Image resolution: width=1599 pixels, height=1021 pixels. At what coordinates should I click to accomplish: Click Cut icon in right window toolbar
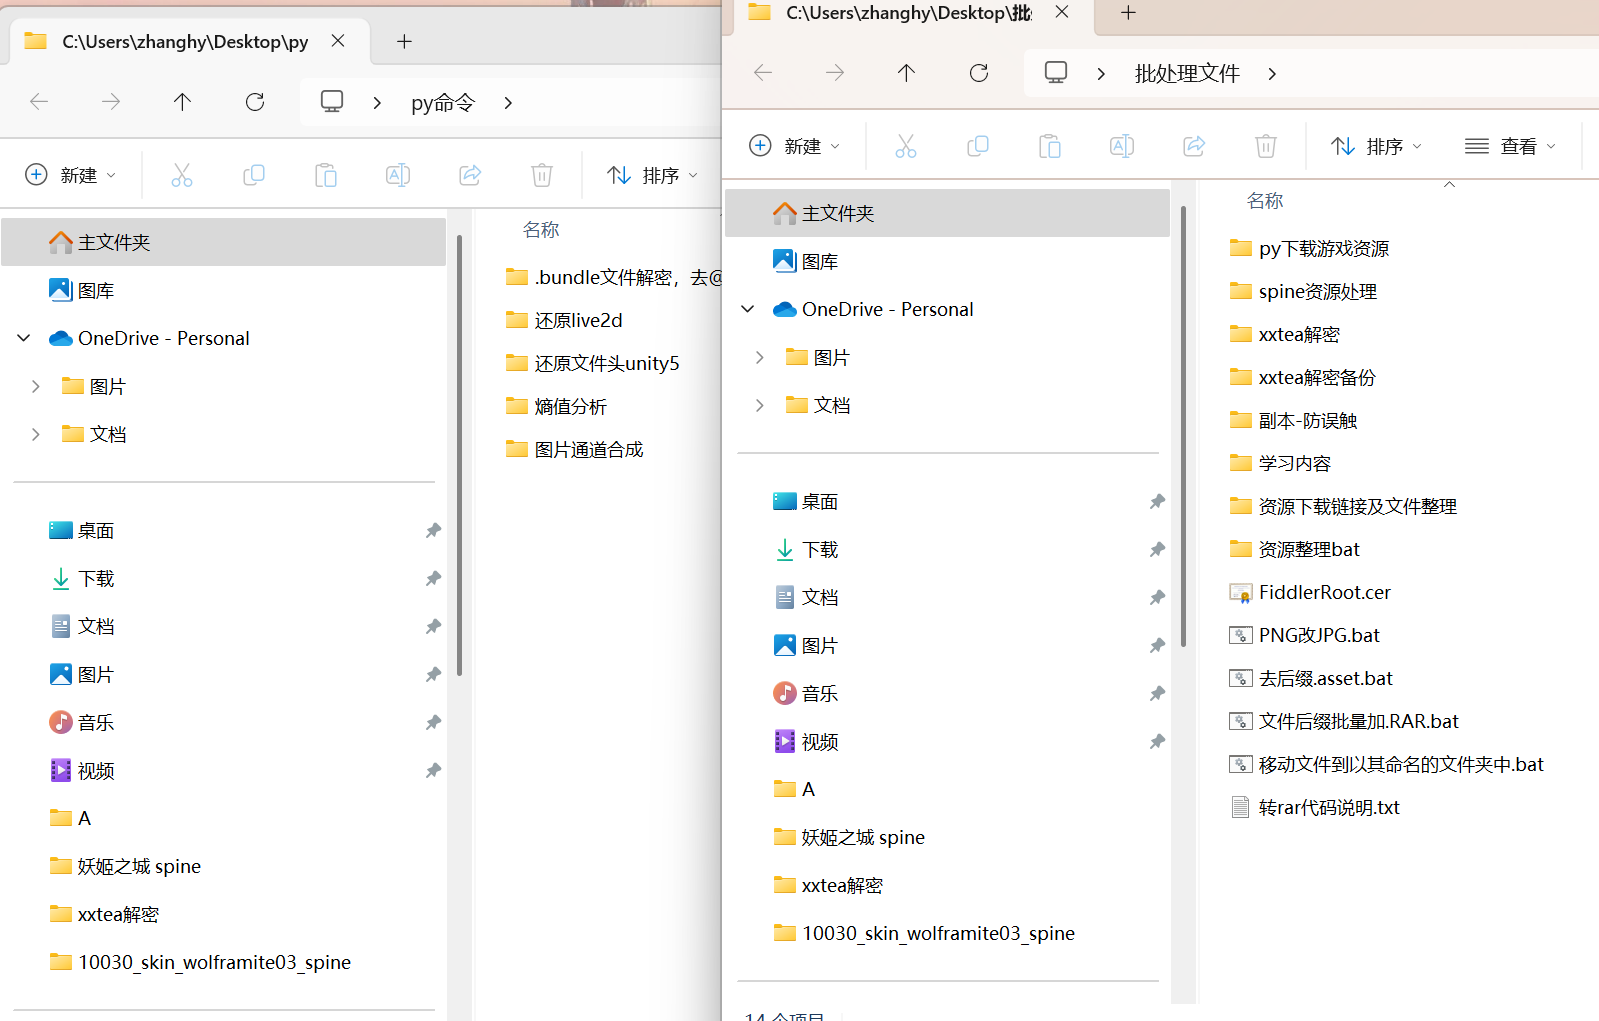[906, 146]
